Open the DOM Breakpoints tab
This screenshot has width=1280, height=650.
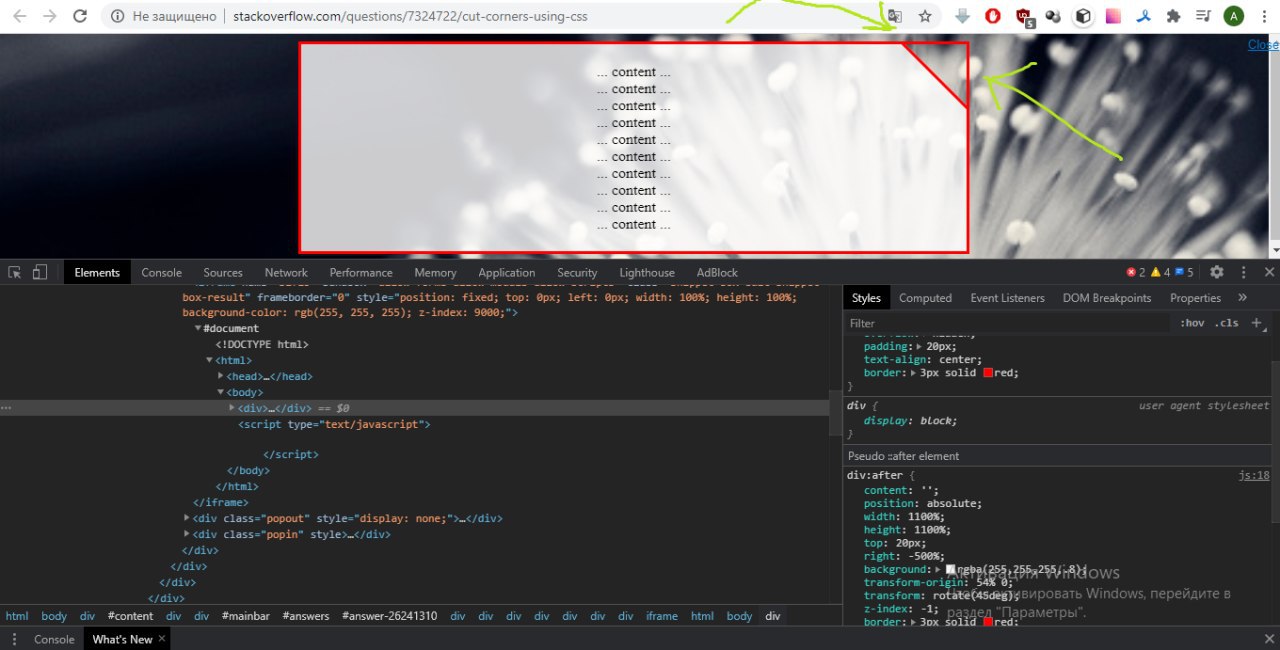(1107, 298)
